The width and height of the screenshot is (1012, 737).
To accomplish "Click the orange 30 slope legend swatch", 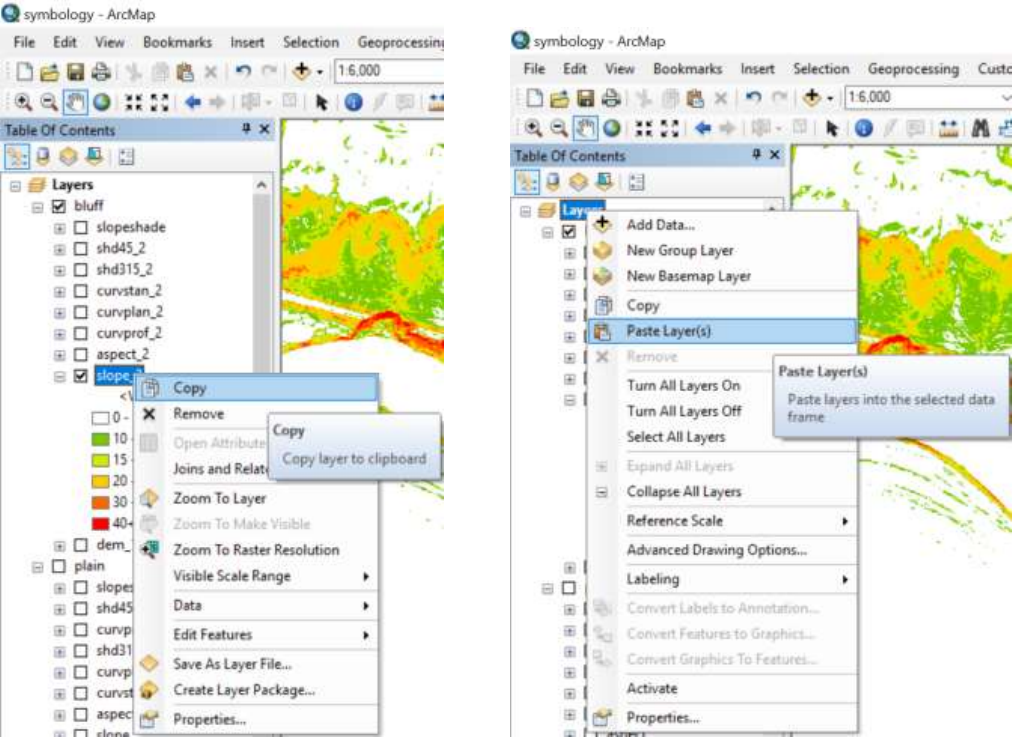I will coord(100,502).
